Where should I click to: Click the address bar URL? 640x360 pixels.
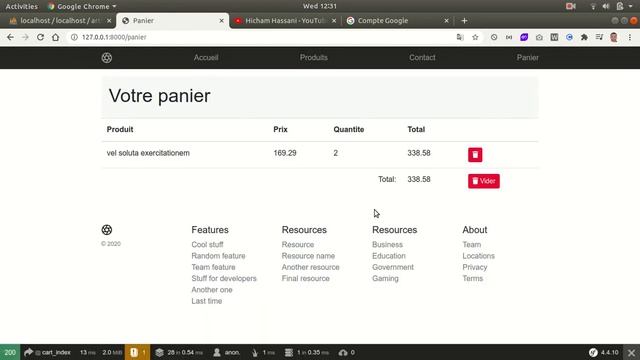pyautogui.click(x=114, y=37)
